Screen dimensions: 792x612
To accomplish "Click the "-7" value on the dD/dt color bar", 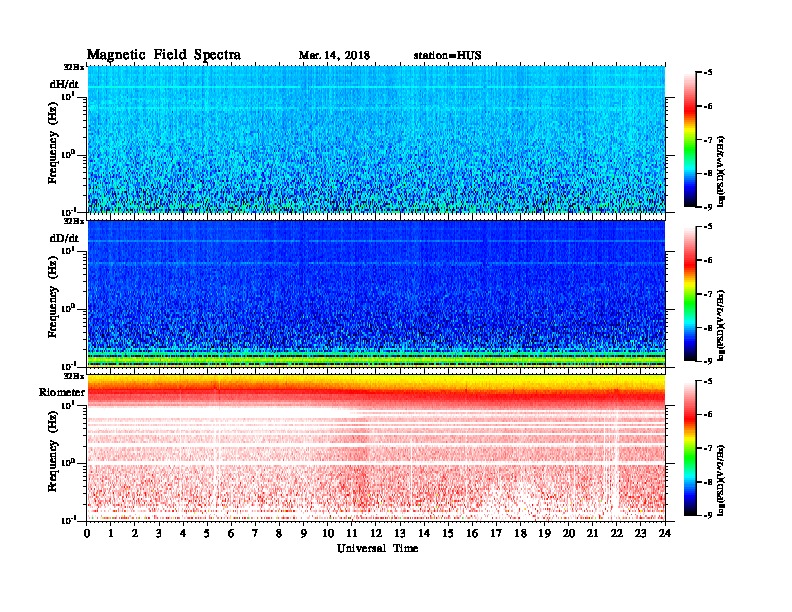I will [x=708, y=294].
